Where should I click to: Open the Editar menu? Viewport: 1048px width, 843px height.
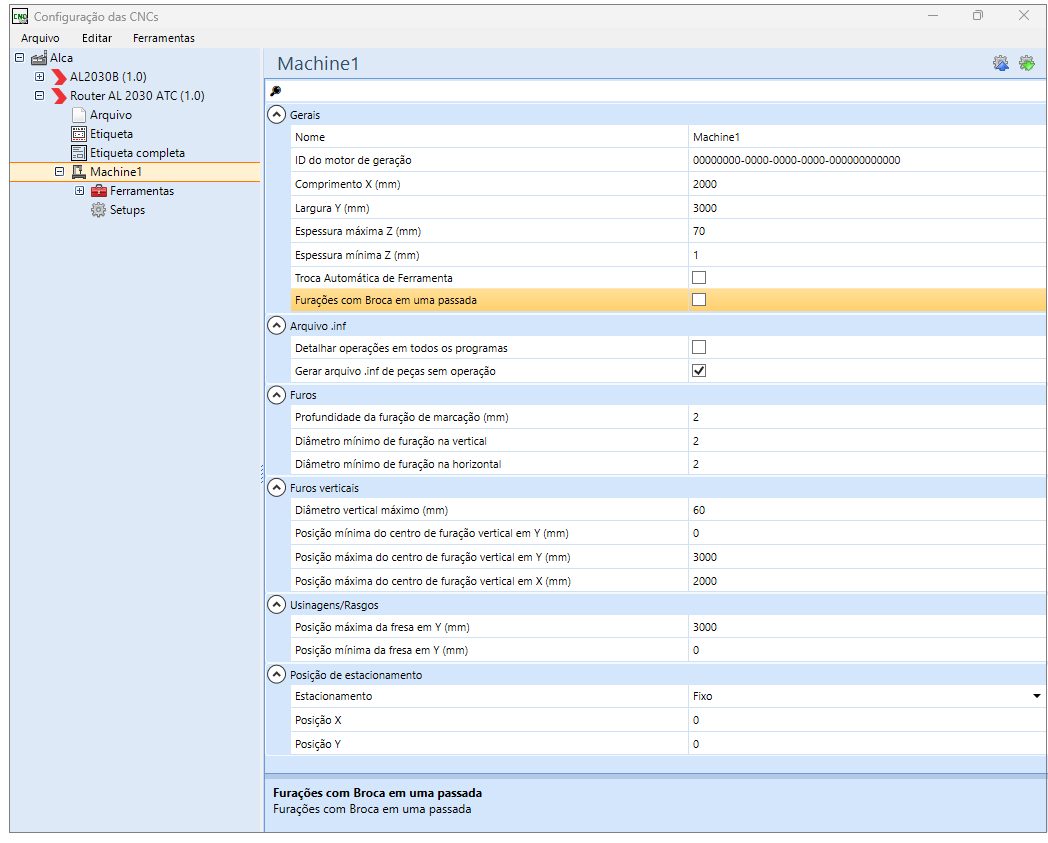pyautogui.click(x=97, y=38)
